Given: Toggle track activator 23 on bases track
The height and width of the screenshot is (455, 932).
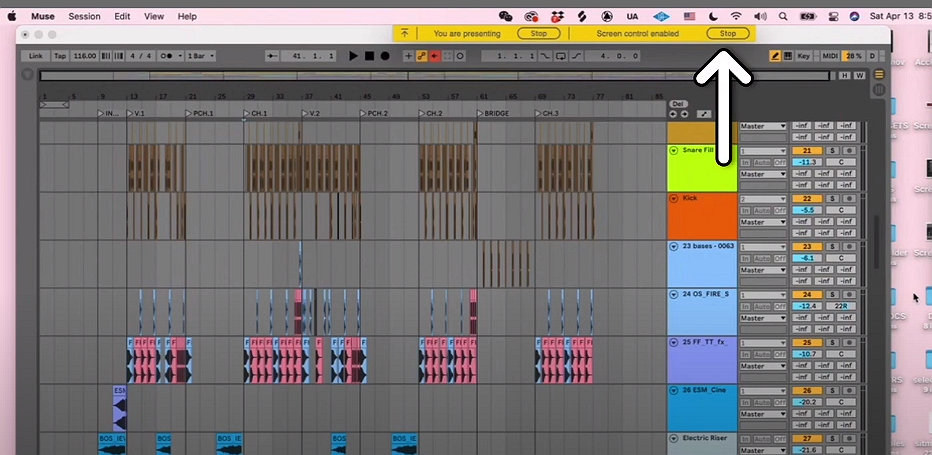Looking at the screenshot, I should coord(807,247).
